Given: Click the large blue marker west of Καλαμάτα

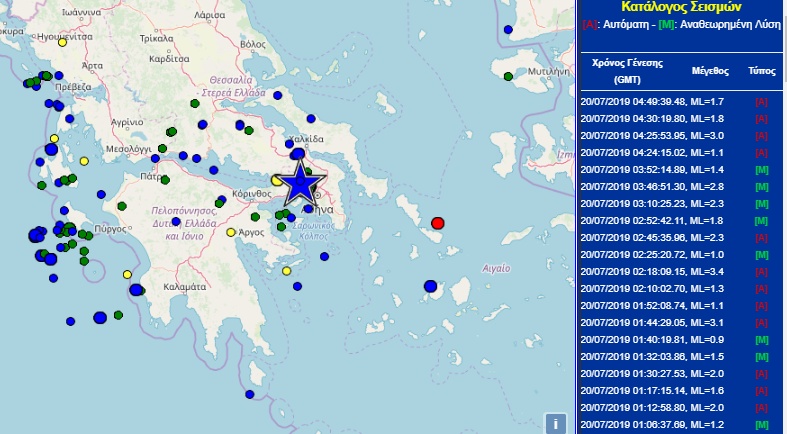Looking at the screenshot, I should point(136,290).
